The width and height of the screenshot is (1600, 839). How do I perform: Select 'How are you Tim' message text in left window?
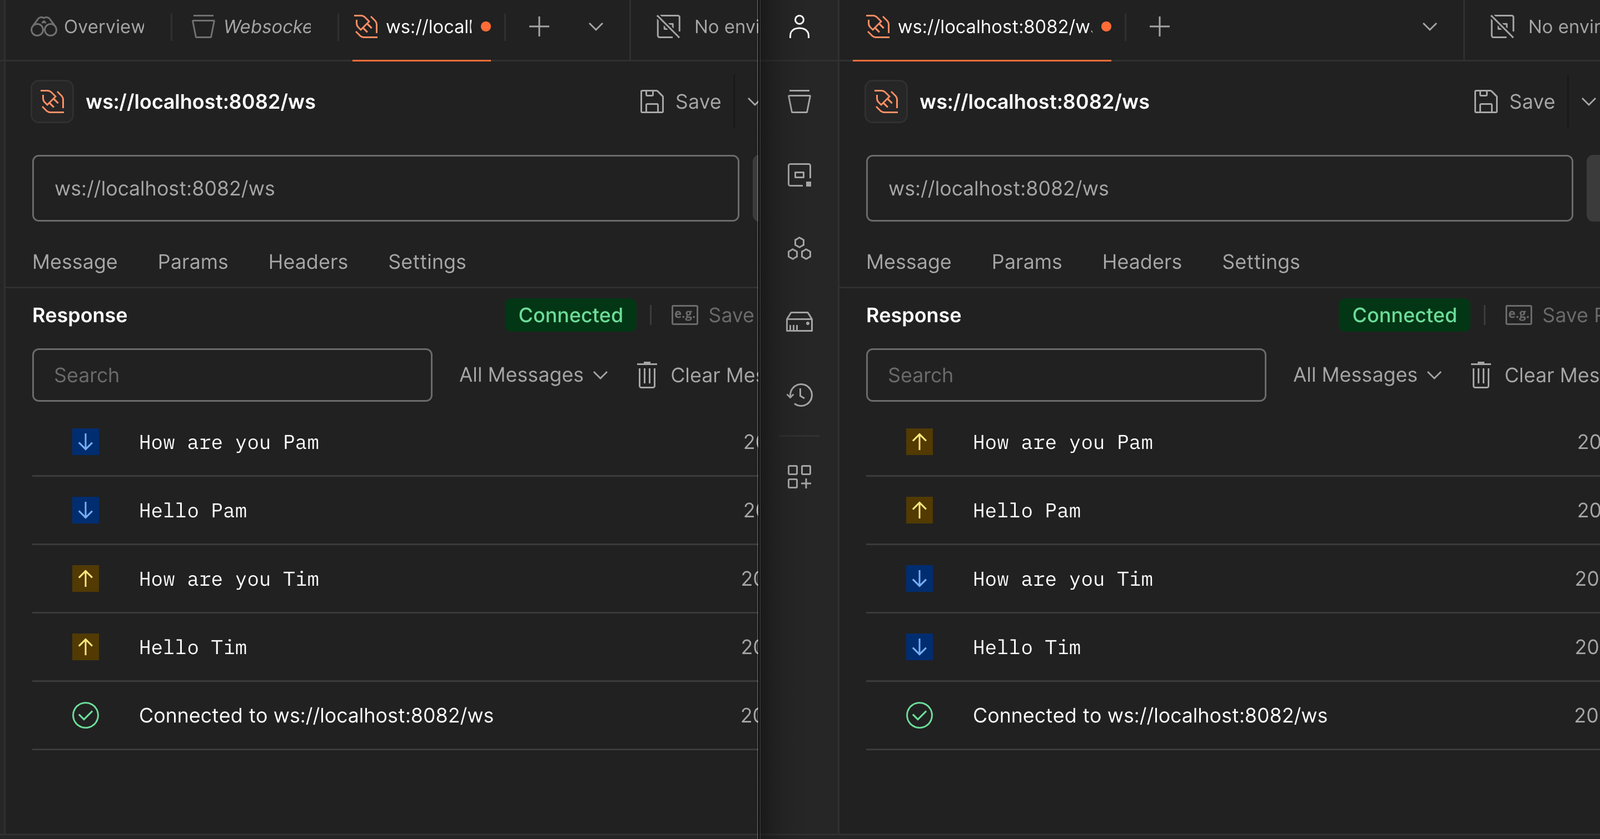[229, 579]
